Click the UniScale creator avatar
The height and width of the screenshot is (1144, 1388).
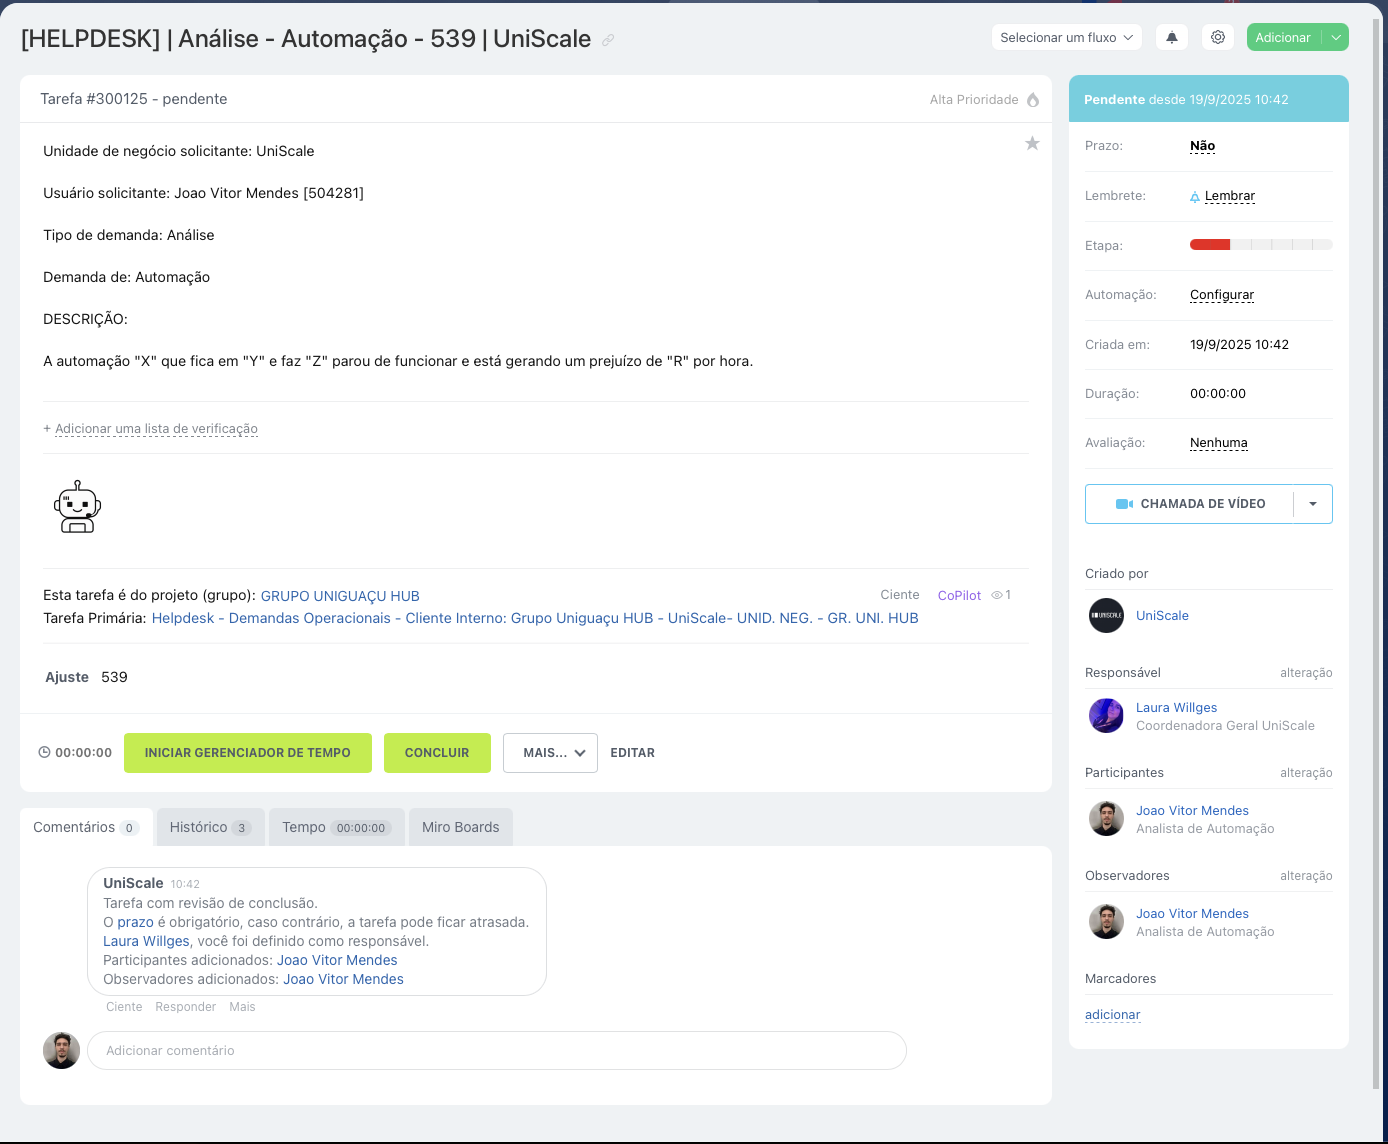1106,616
